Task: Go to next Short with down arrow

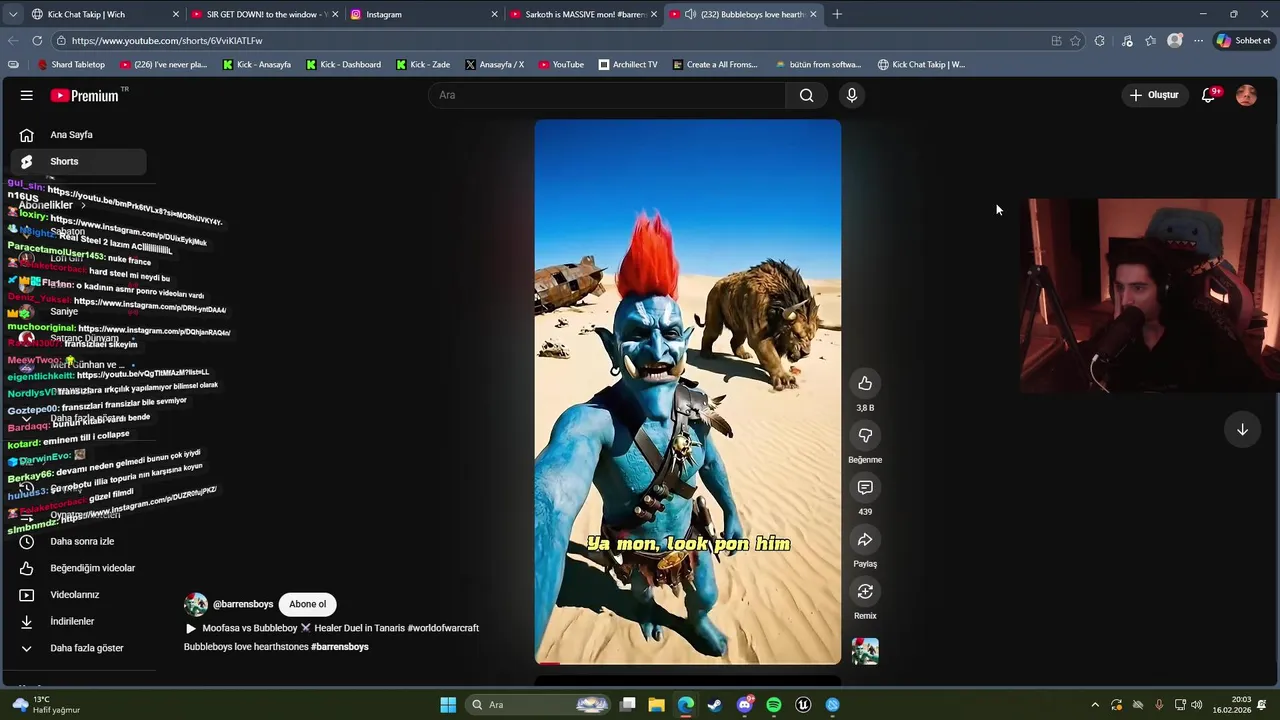Action: (1242, 429)
